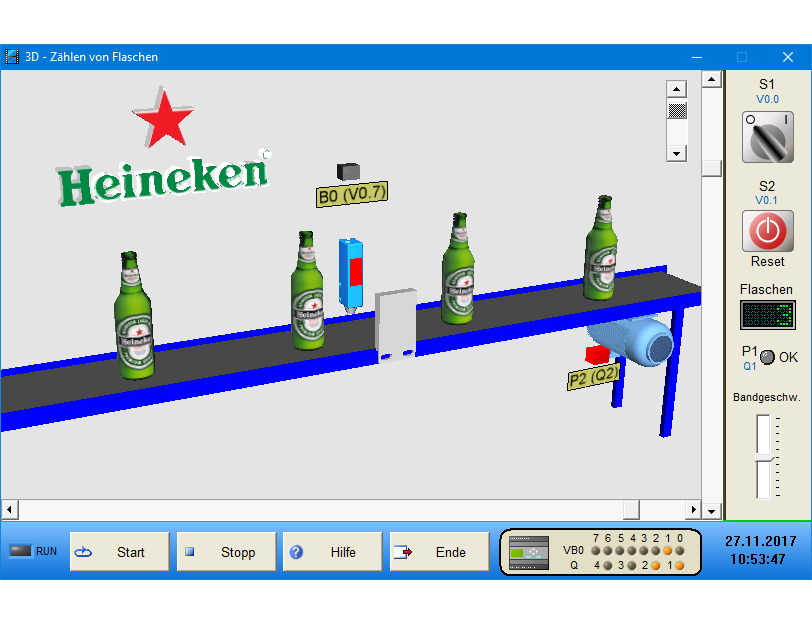812x625 pixels.
Task: Click the Start button
Action: point(120,552)
